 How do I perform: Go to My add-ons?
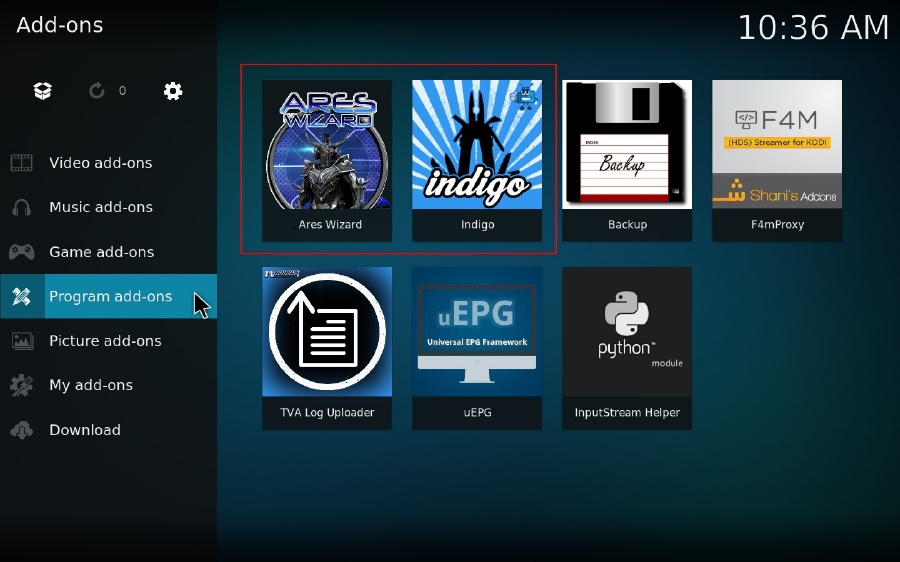pyautogui.click(x=108, y=385)
